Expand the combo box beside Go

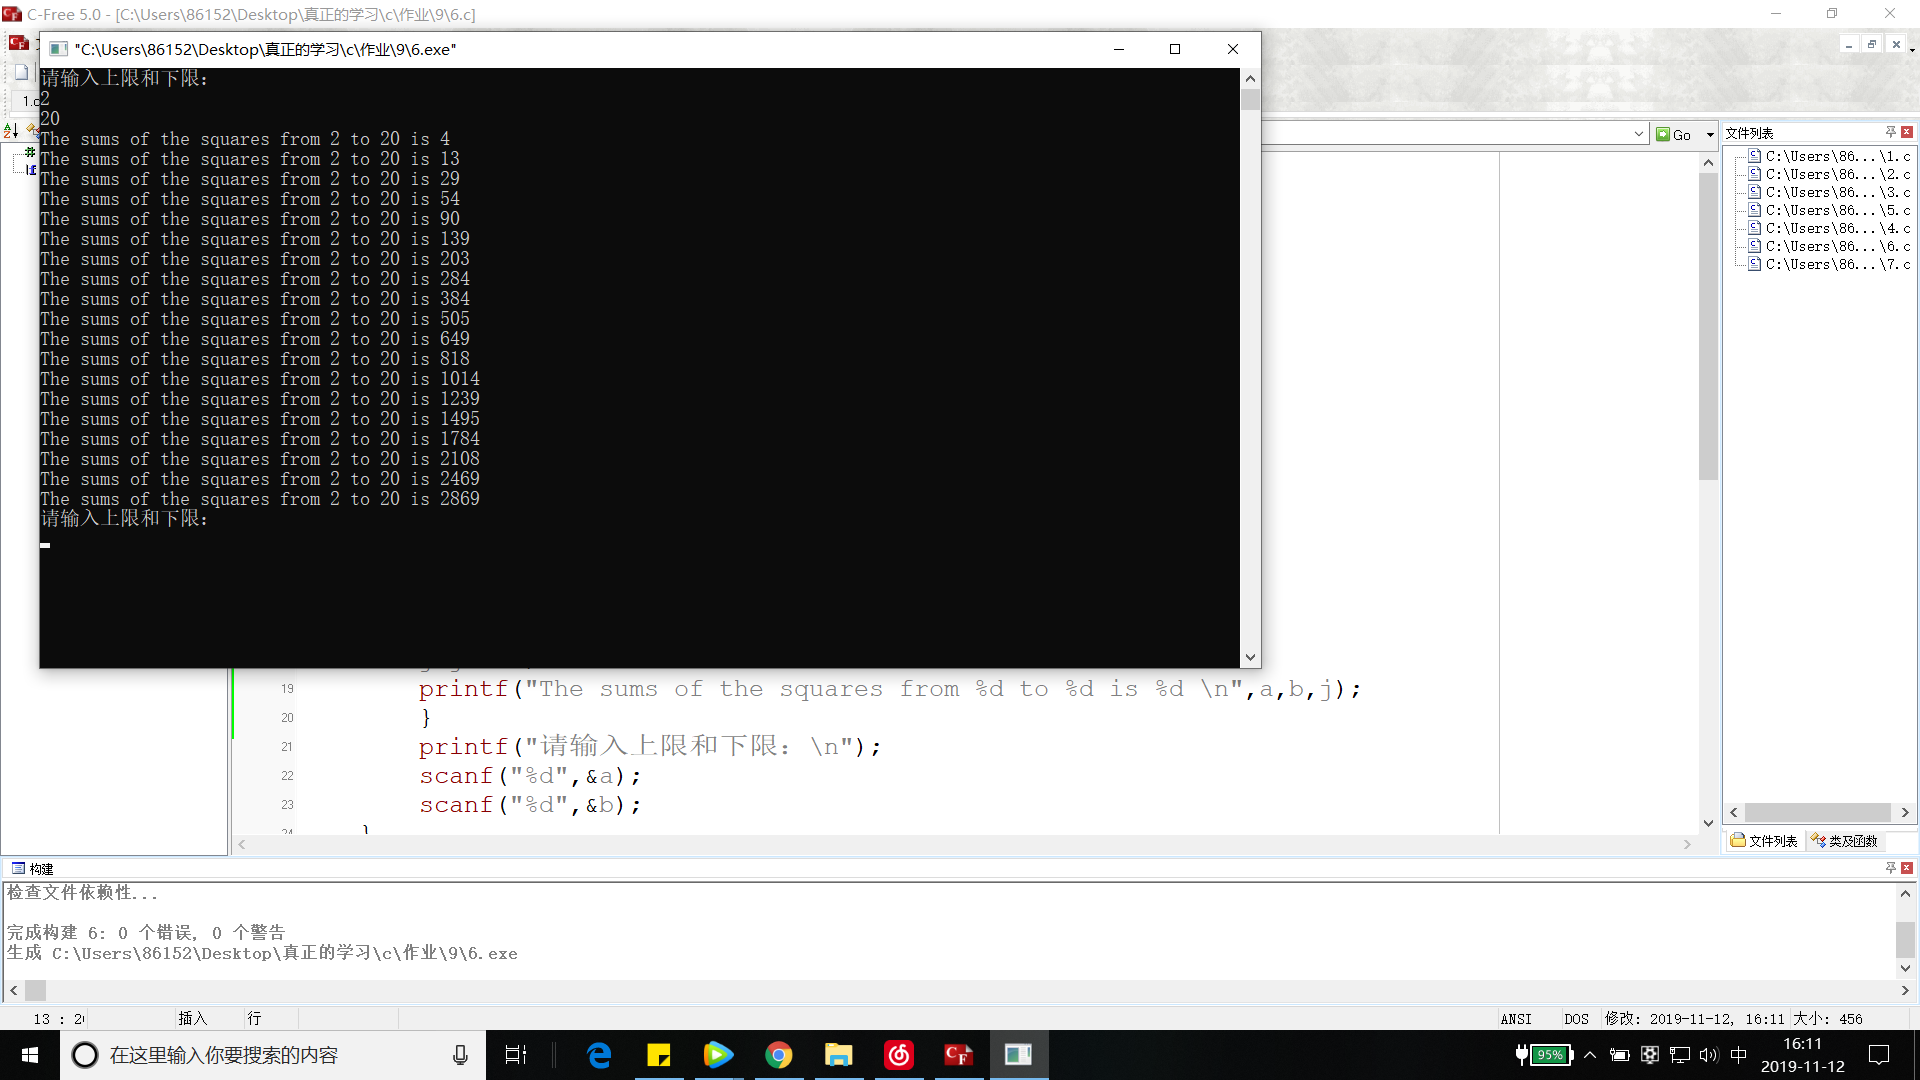pos(1638,134)
